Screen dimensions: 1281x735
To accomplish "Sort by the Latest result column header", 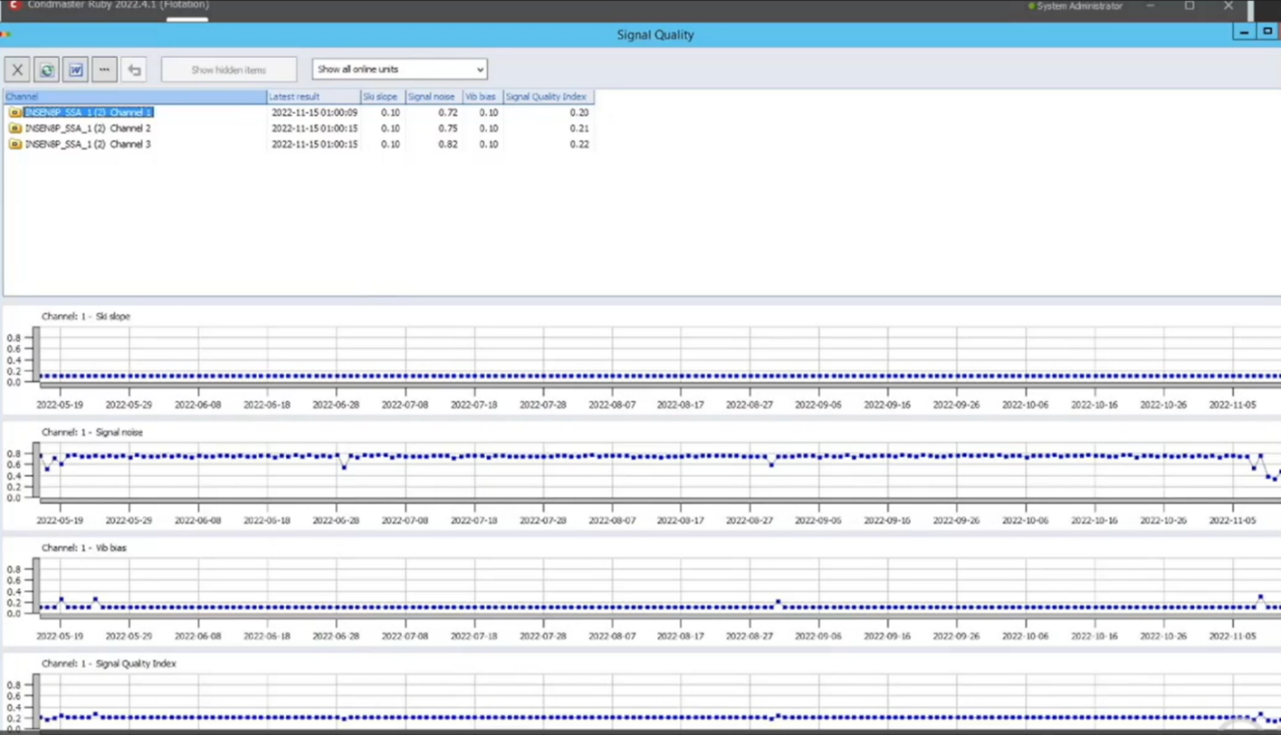I will coord(313,97).
